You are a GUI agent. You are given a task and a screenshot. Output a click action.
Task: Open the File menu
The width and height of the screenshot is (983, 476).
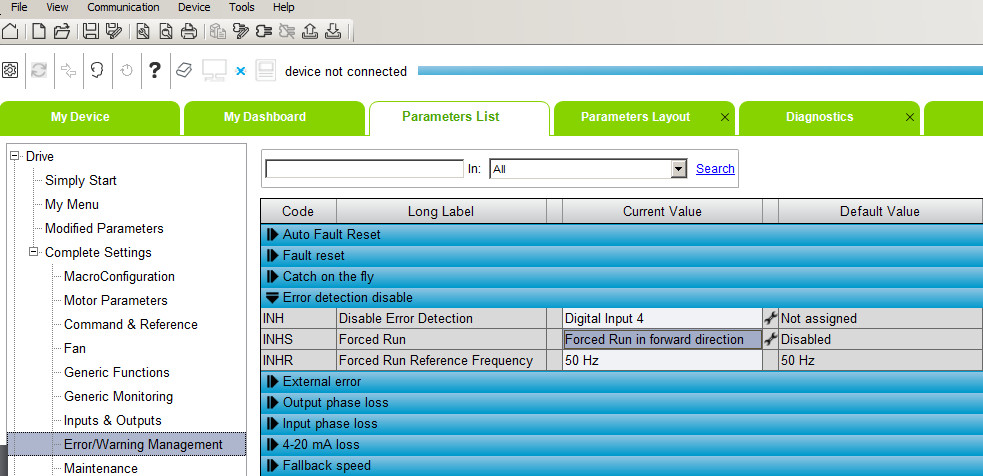19,8
